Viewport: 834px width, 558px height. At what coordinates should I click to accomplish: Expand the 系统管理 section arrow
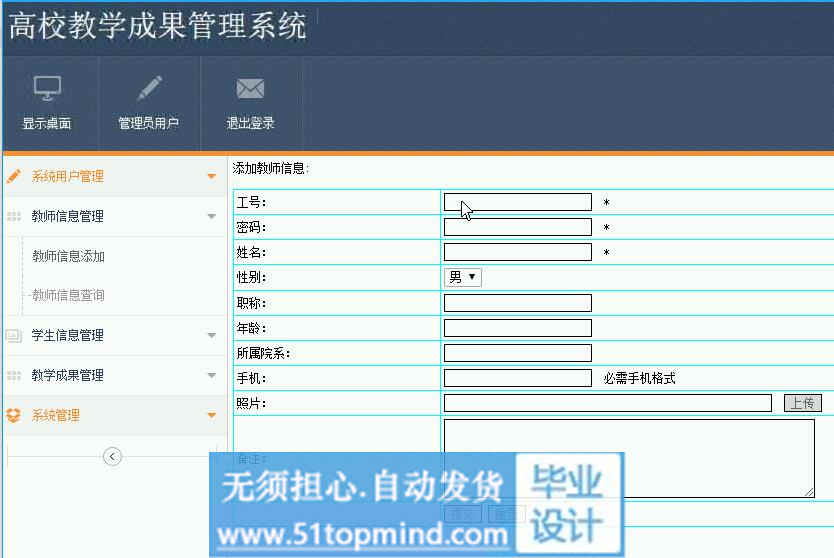pos(211,416)
